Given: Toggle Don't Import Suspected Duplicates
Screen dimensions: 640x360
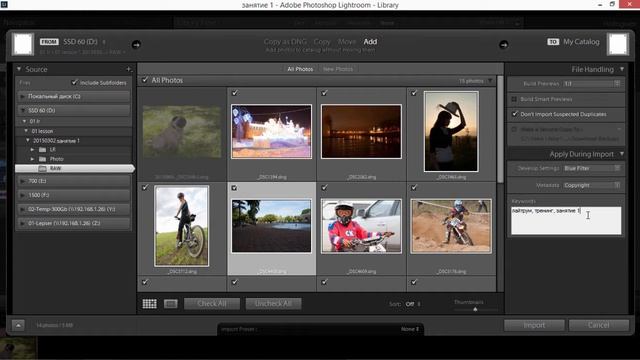Looking at the screenshot, I should [x=514, y=114].
